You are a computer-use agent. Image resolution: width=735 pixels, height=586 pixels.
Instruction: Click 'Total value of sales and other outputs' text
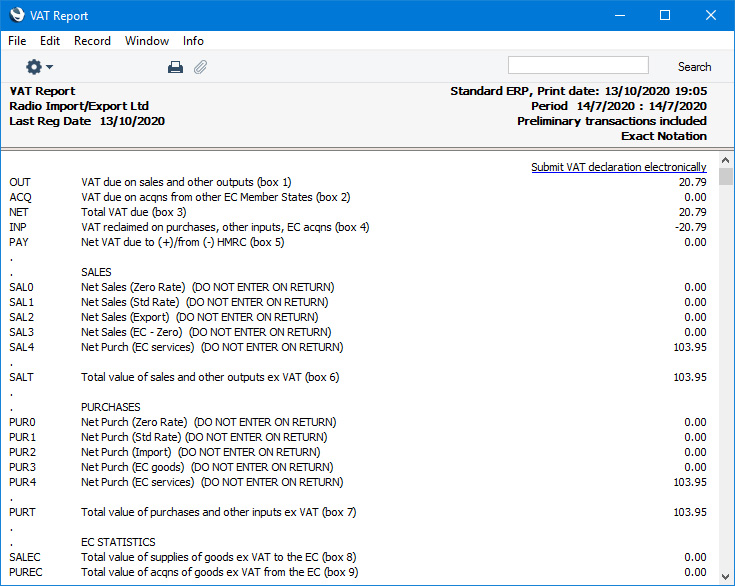point(210,377)
